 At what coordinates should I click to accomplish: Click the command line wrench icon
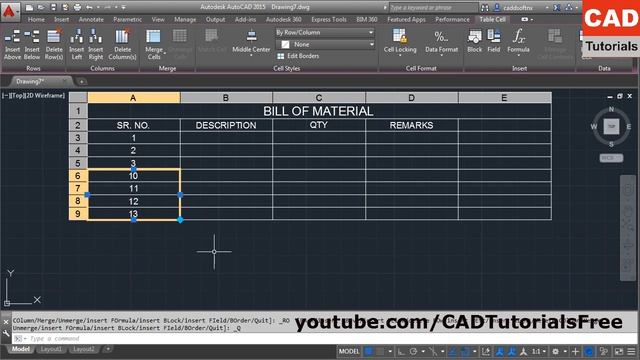pos(6,334)
